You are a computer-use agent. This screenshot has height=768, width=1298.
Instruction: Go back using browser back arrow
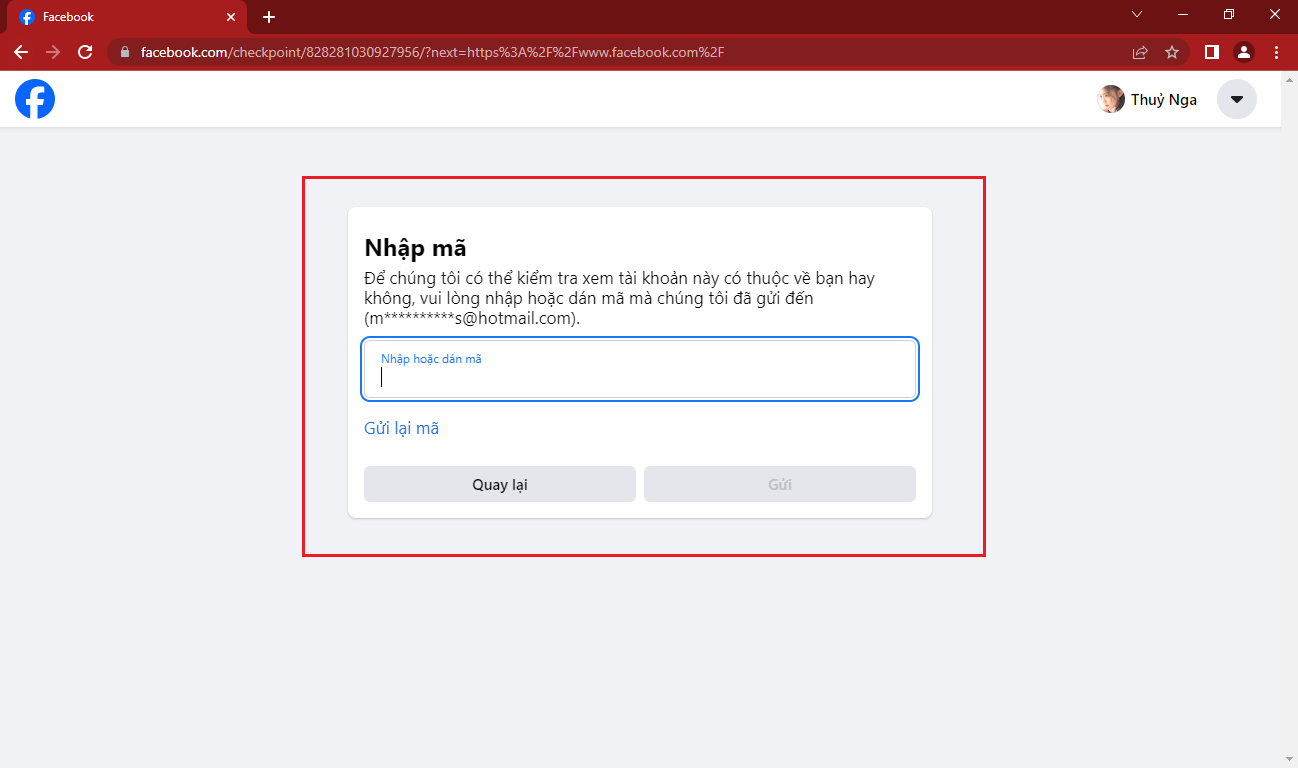(21, 52)
